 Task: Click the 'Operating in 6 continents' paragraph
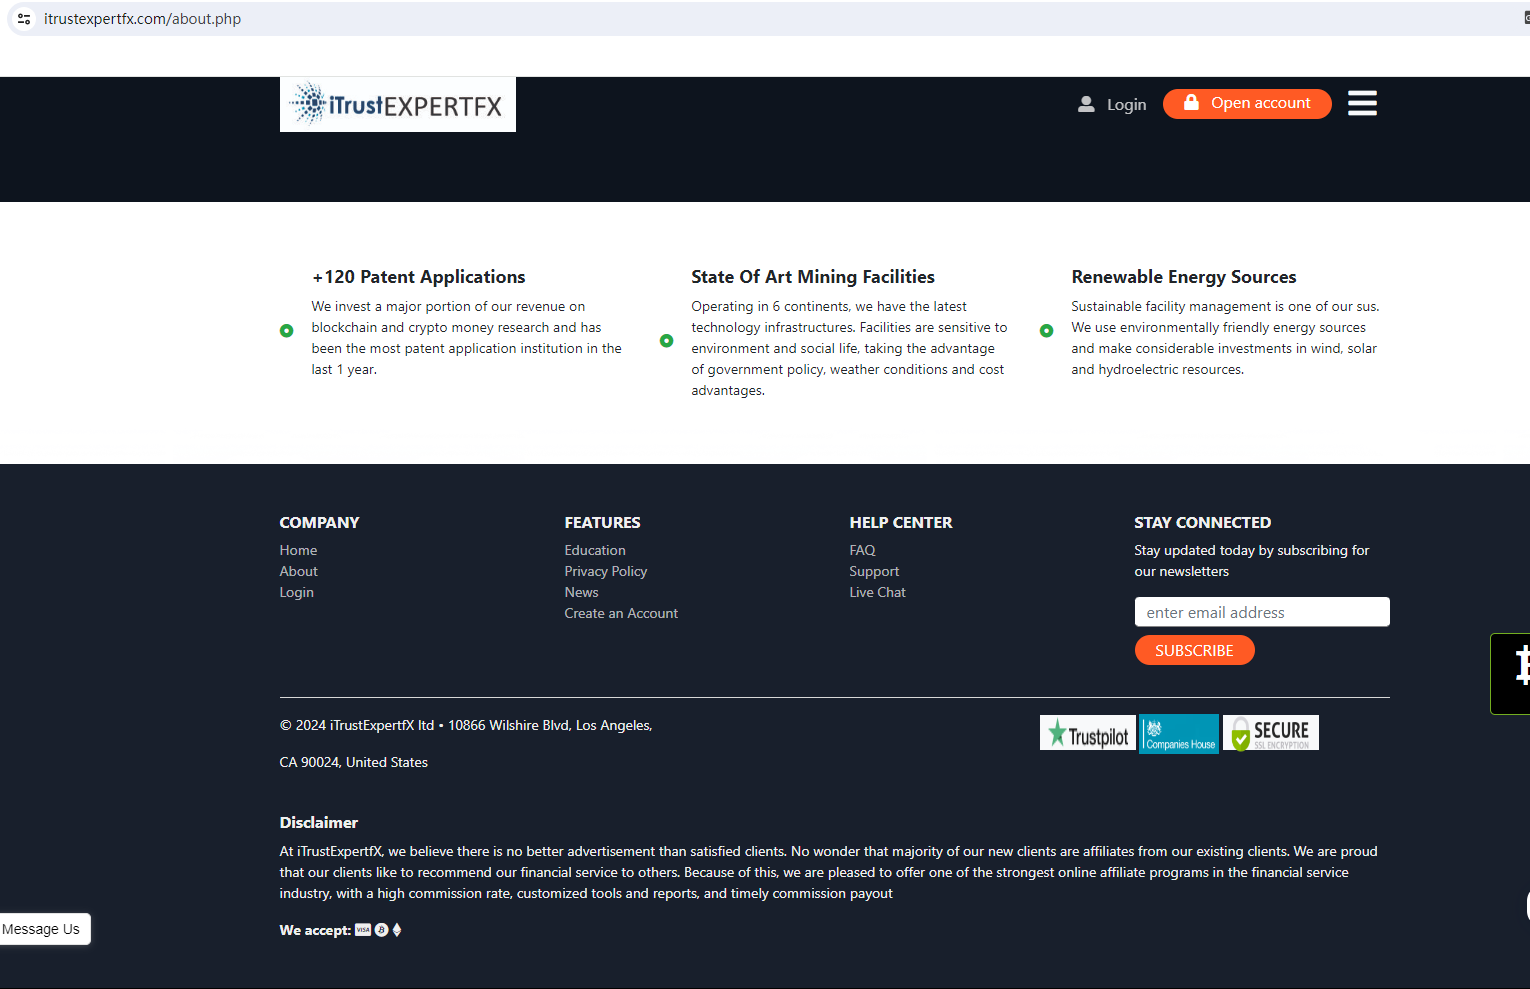coord(849,348)
